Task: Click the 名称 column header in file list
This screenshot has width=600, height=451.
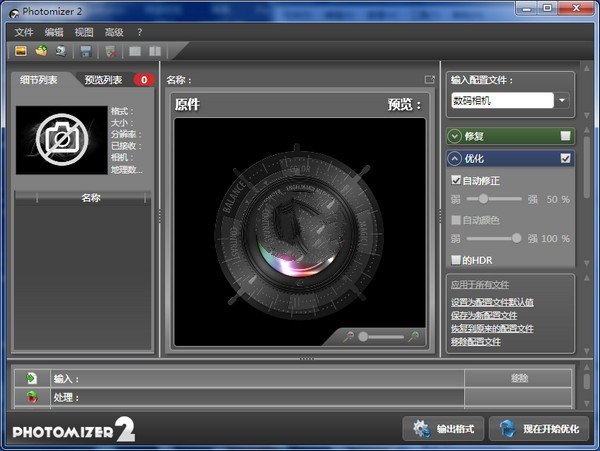Action: coord(91,198)
